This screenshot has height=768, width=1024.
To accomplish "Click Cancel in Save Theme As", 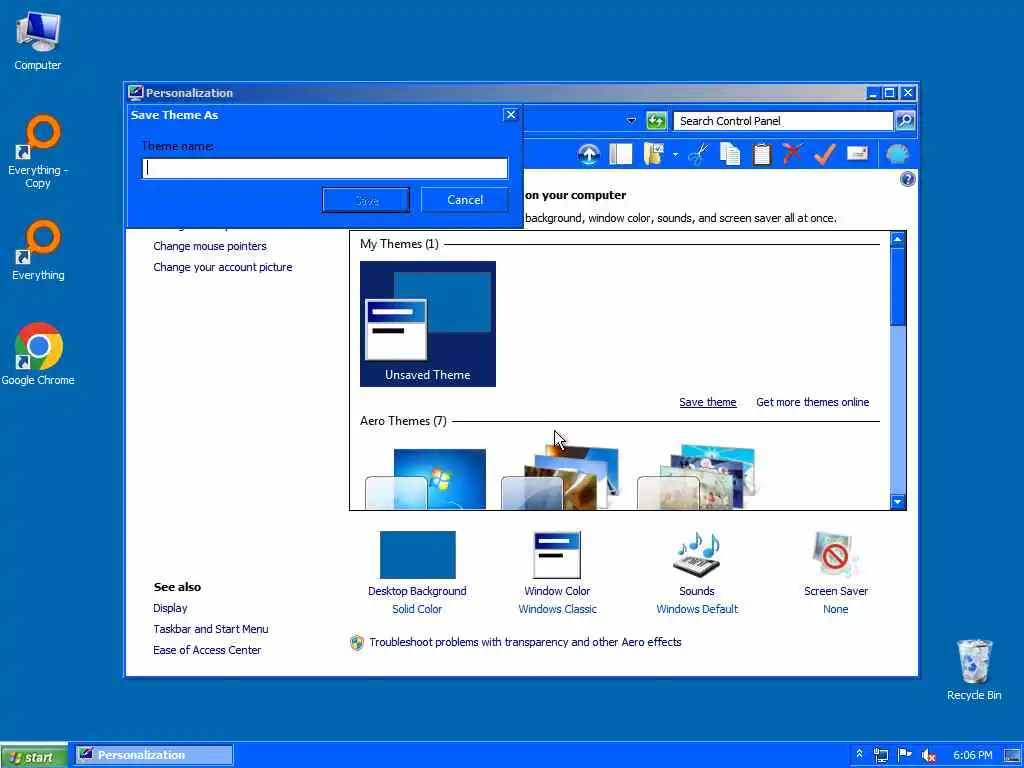I will (x=465, y=200).
